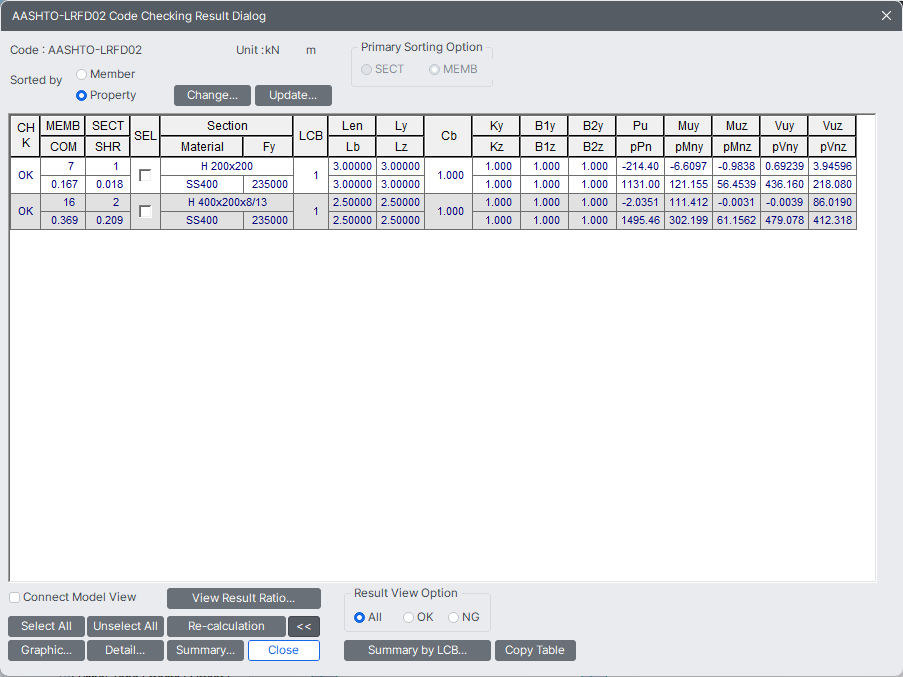Click the SEL column header

[145, 136]
